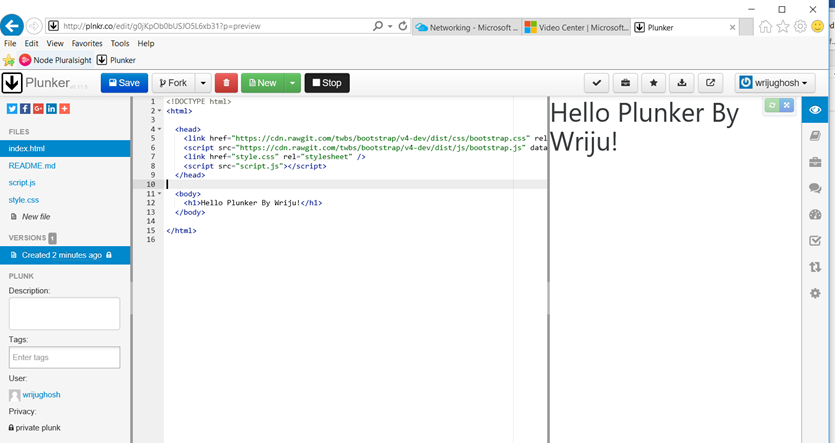Click the Plunker logo arrow icon
The image size is (835, 443).
pos(12,83)
